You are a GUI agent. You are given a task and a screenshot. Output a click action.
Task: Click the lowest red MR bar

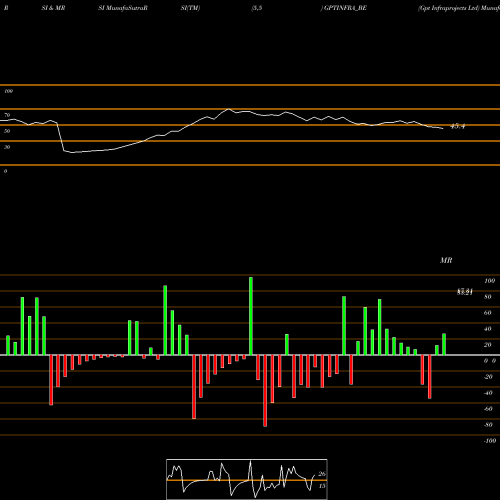[265, 391]
